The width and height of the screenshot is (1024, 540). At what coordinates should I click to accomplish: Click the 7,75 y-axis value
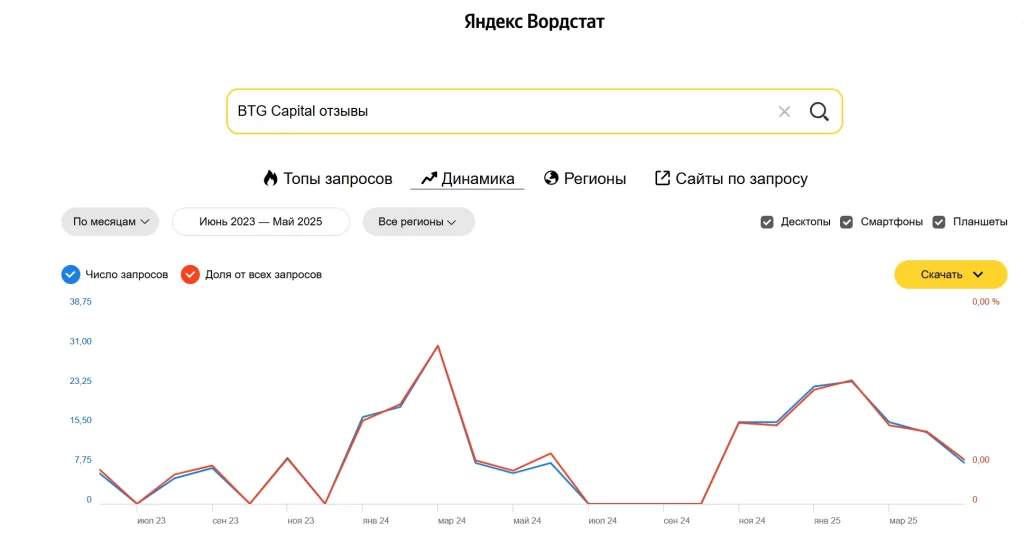83,460
